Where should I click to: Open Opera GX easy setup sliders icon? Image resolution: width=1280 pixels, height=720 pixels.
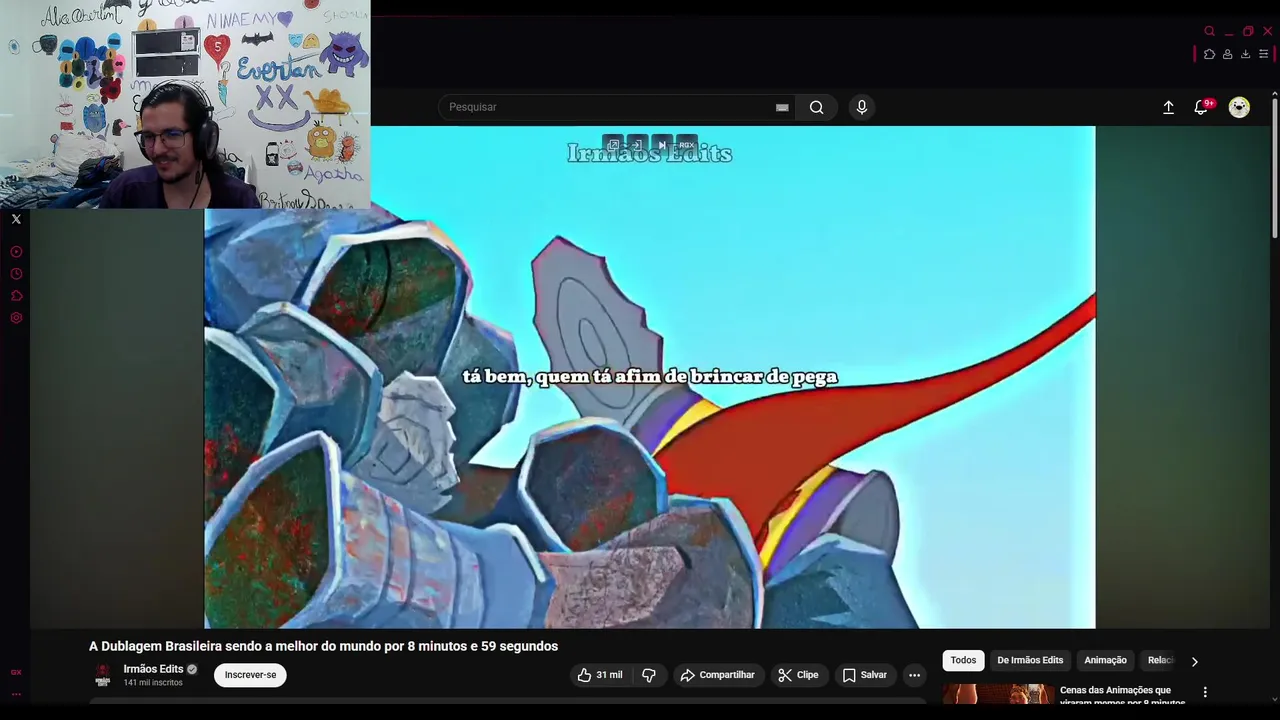[x=1263, y=54]
